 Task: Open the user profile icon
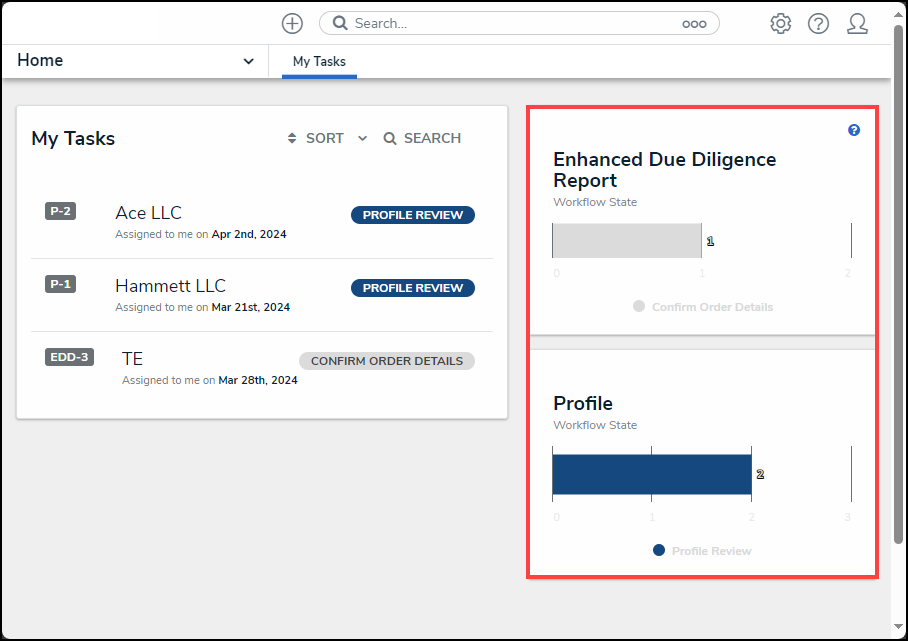tap(857, 24)
